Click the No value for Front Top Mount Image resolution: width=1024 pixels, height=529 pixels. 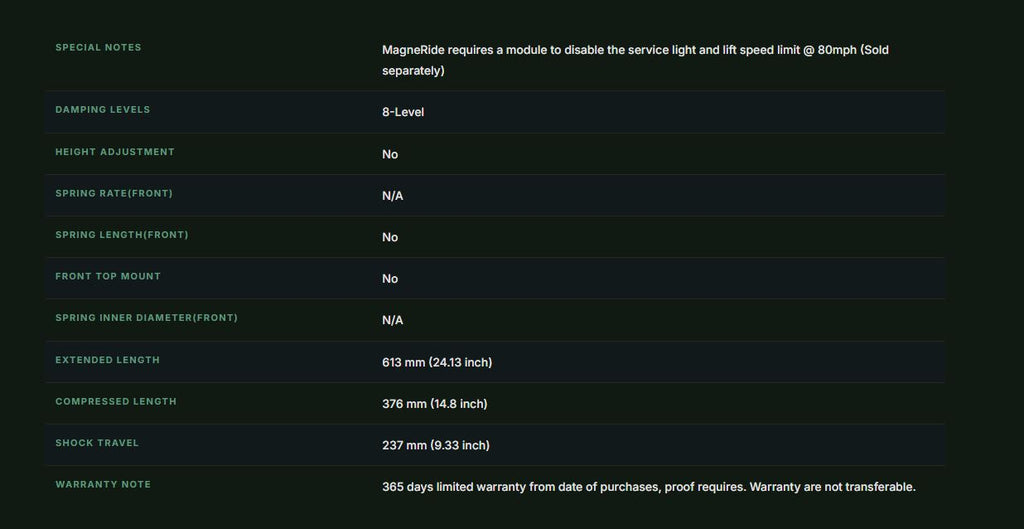coord(390,279)
